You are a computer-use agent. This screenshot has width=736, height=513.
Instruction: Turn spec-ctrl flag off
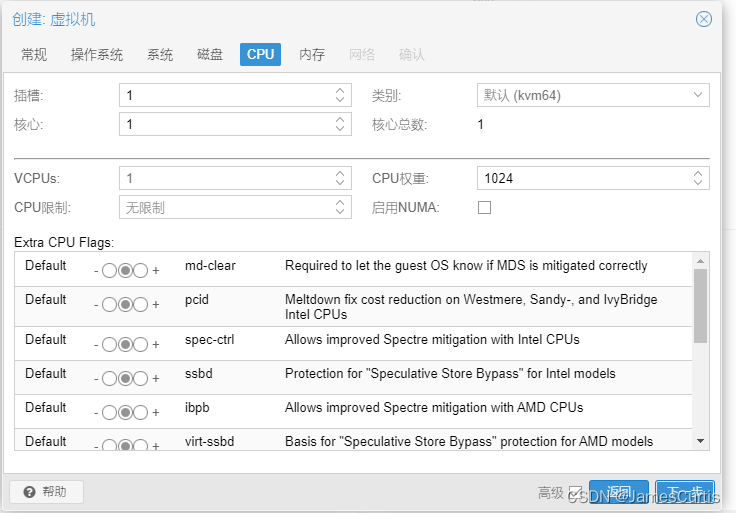(109, 345)
